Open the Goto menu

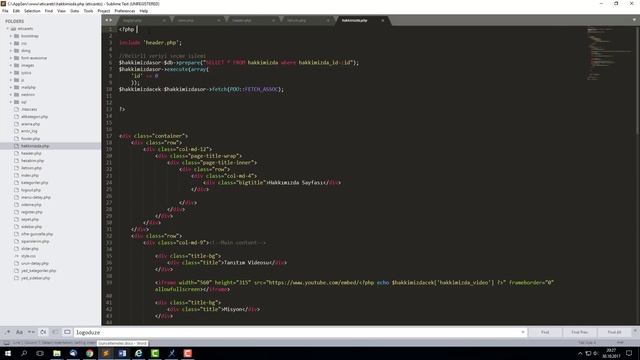coord(75,11)
